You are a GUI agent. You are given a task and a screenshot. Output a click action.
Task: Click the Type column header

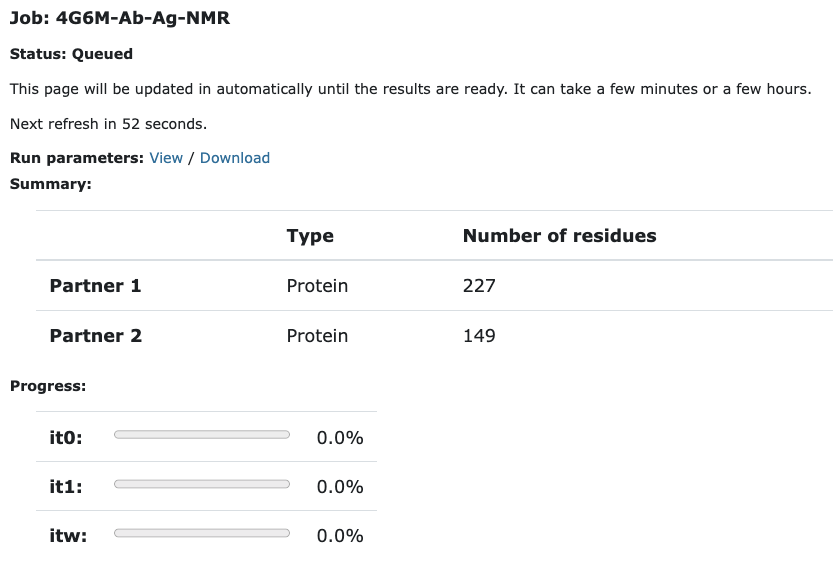coord(310,236)
